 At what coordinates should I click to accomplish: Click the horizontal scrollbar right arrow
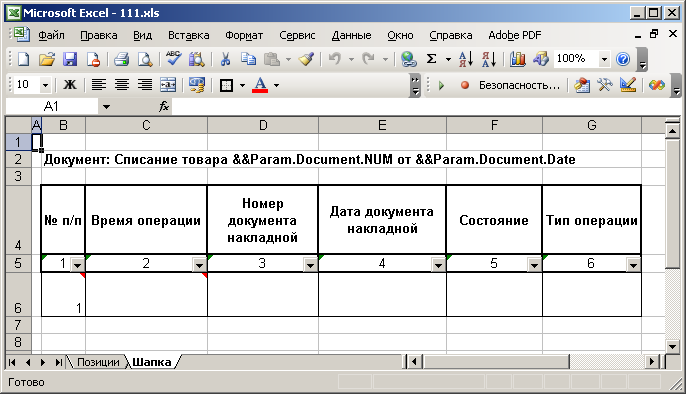652,362
